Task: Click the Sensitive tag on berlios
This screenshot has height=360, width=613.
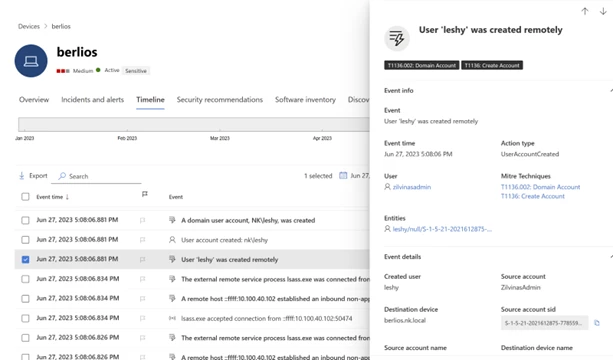Action: coord(136,71)
